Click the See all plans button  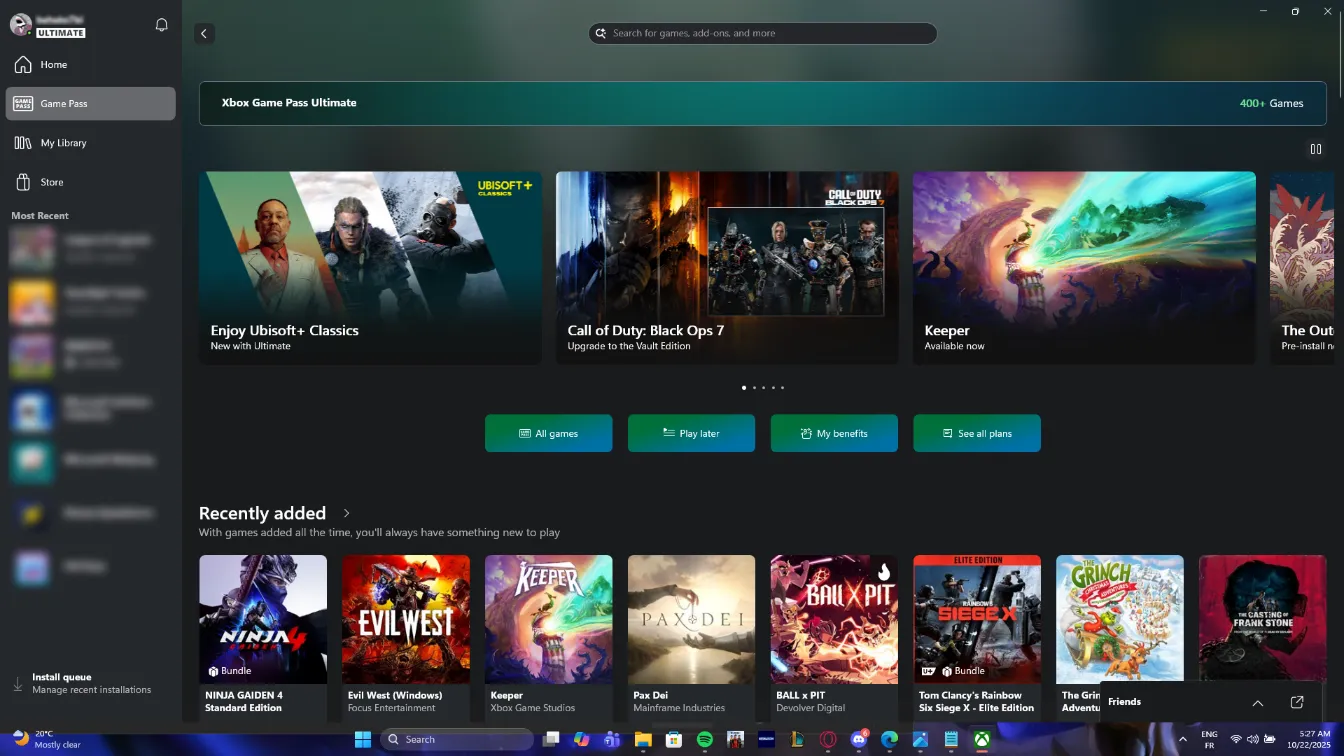click(977, 433)
